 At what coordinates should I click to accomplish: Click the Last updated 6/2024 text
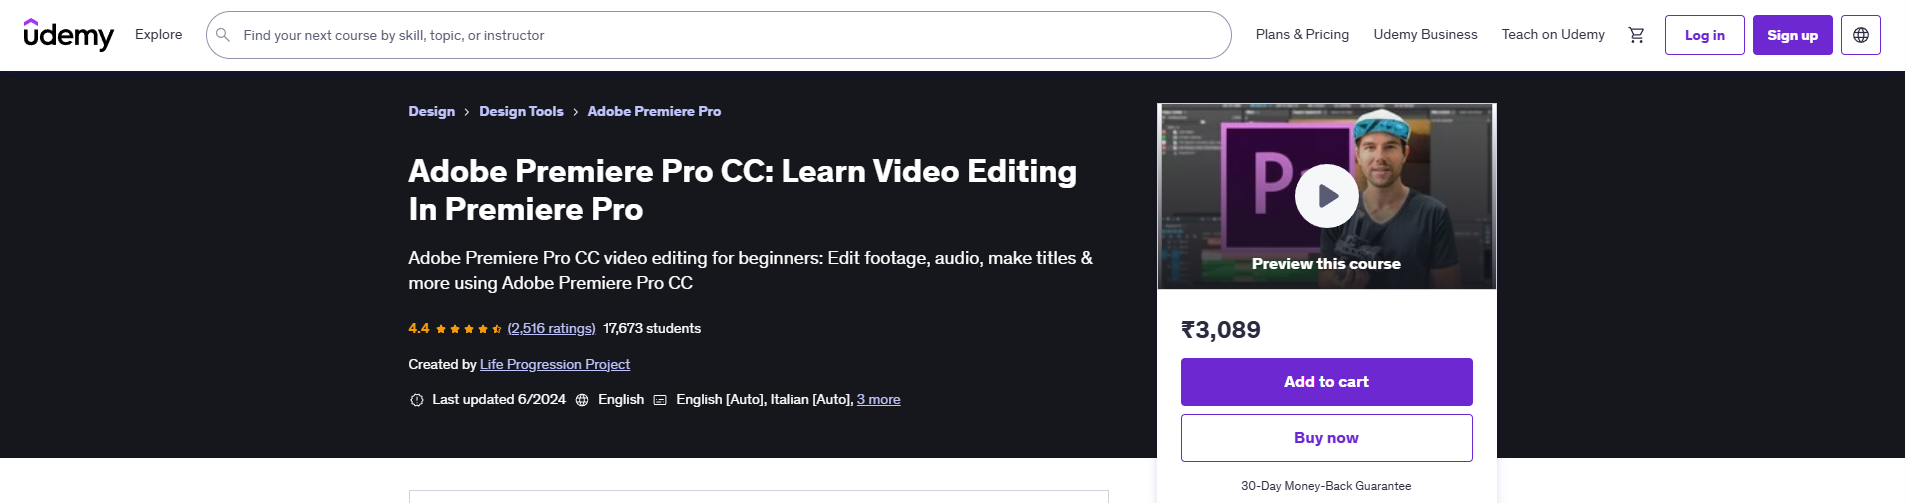499,399
